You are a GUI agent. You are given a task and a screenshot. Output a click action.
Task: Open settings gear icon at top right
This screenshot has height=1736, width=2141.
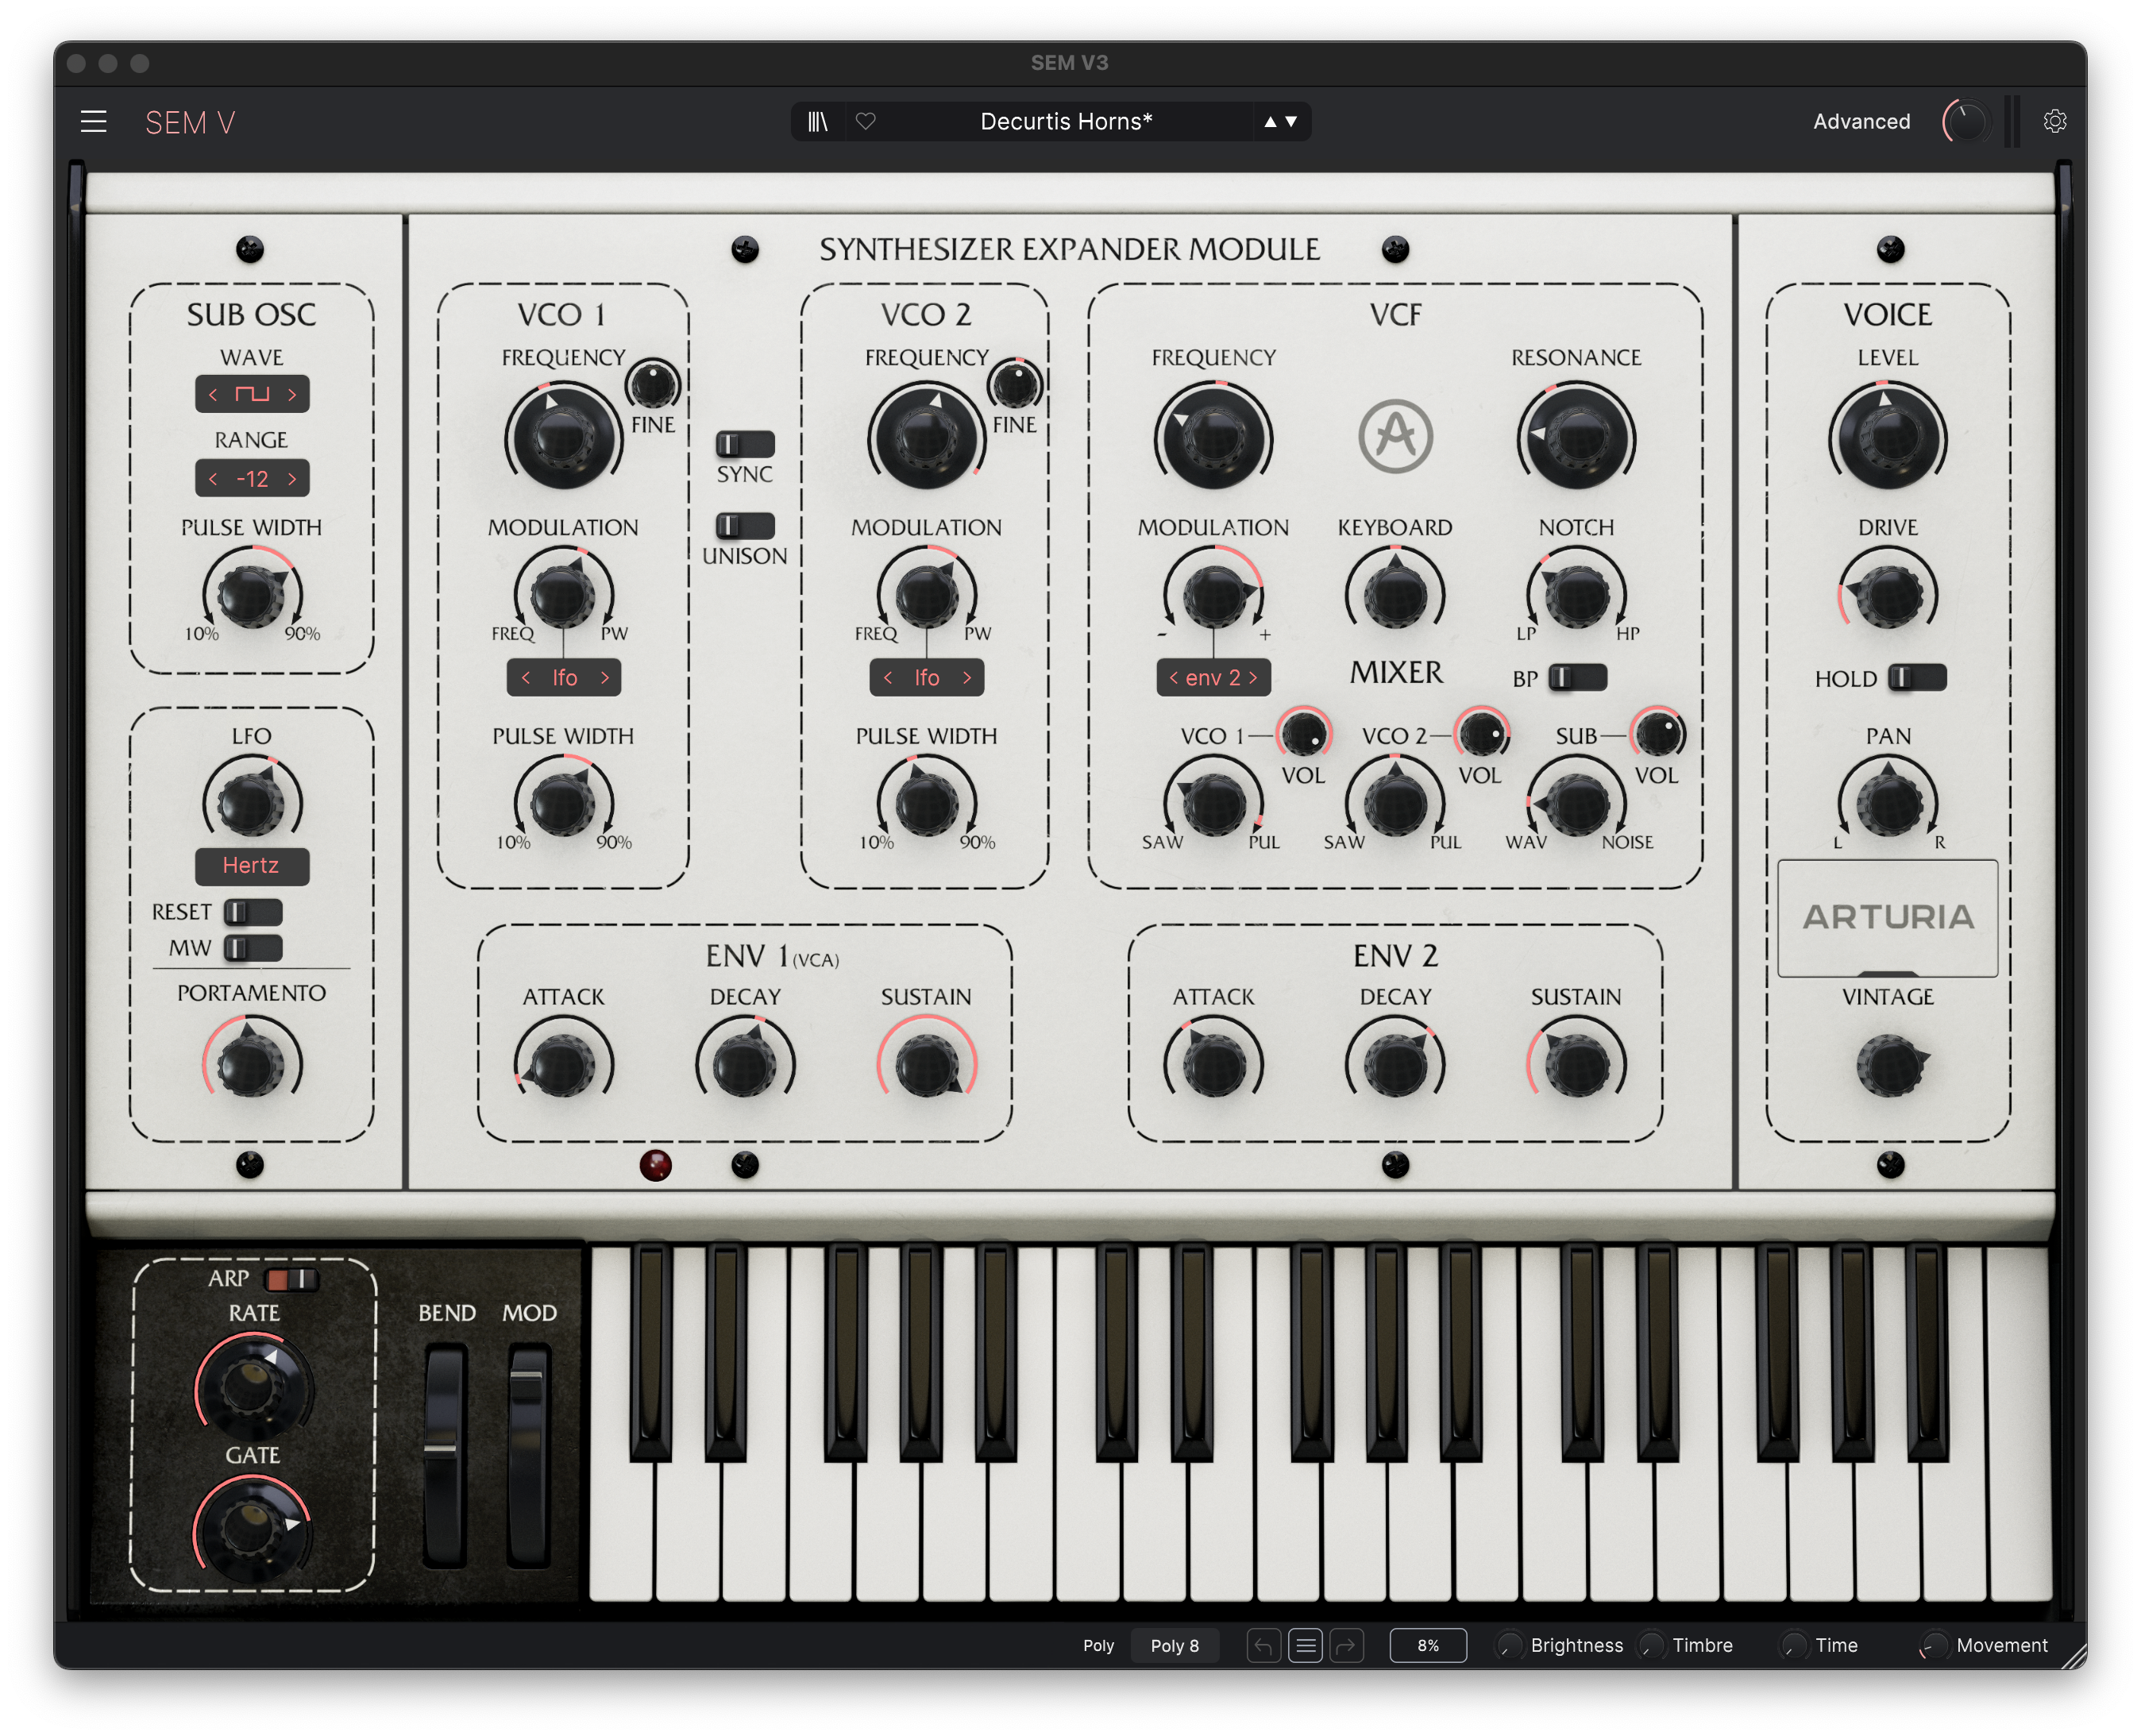[x=2055, y=122]
